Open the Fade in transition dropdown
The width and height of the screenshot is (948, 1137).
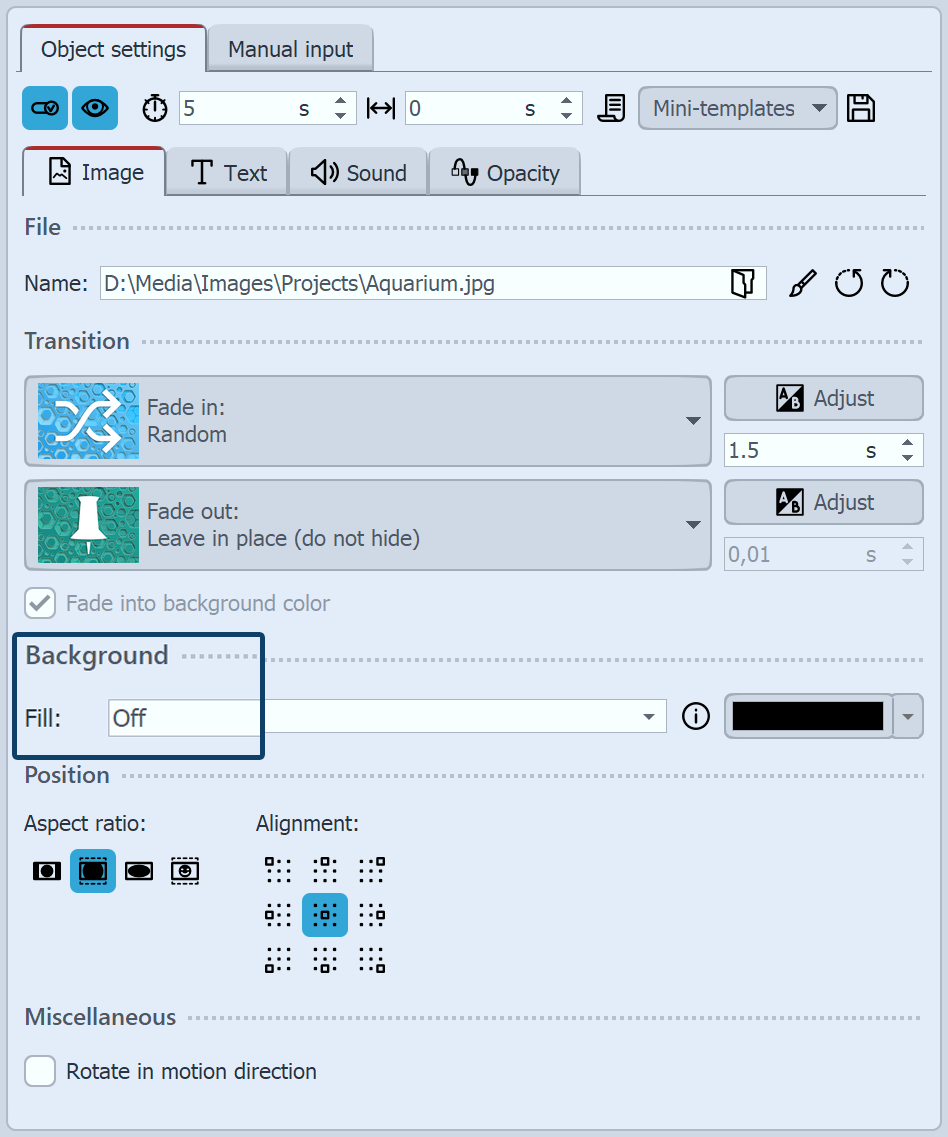pyautogui.click(x=368, y=421)
